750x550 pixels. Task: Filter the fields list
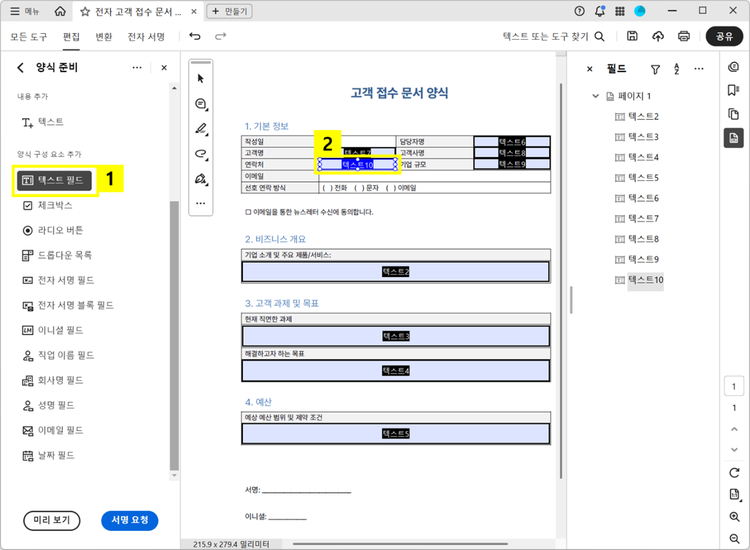tap(655, 69)
